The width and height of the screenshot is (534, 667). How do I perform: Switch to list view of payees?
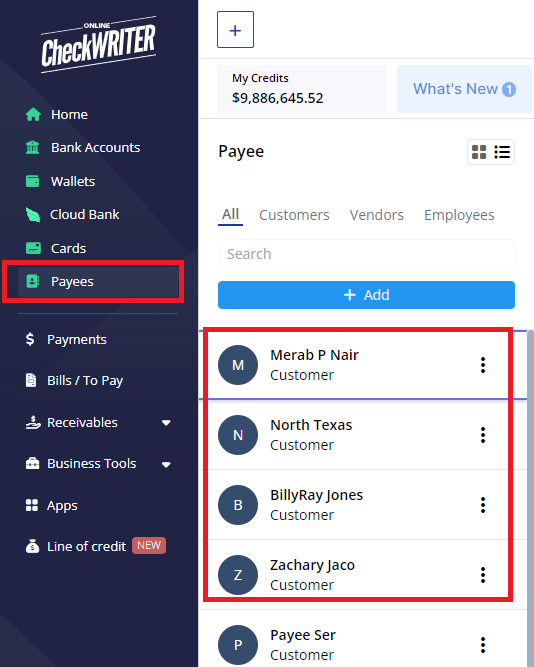(x=502, y=152)
